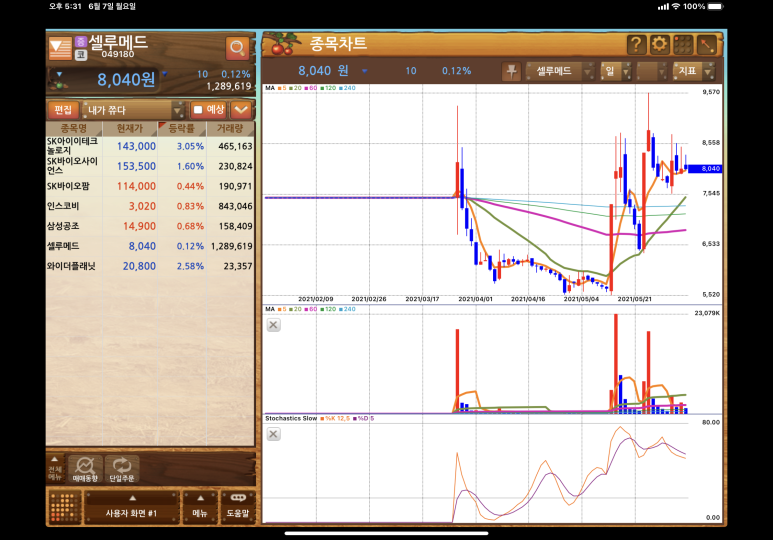Click the Wi-Fi icon in status bar

coord(675,6)
